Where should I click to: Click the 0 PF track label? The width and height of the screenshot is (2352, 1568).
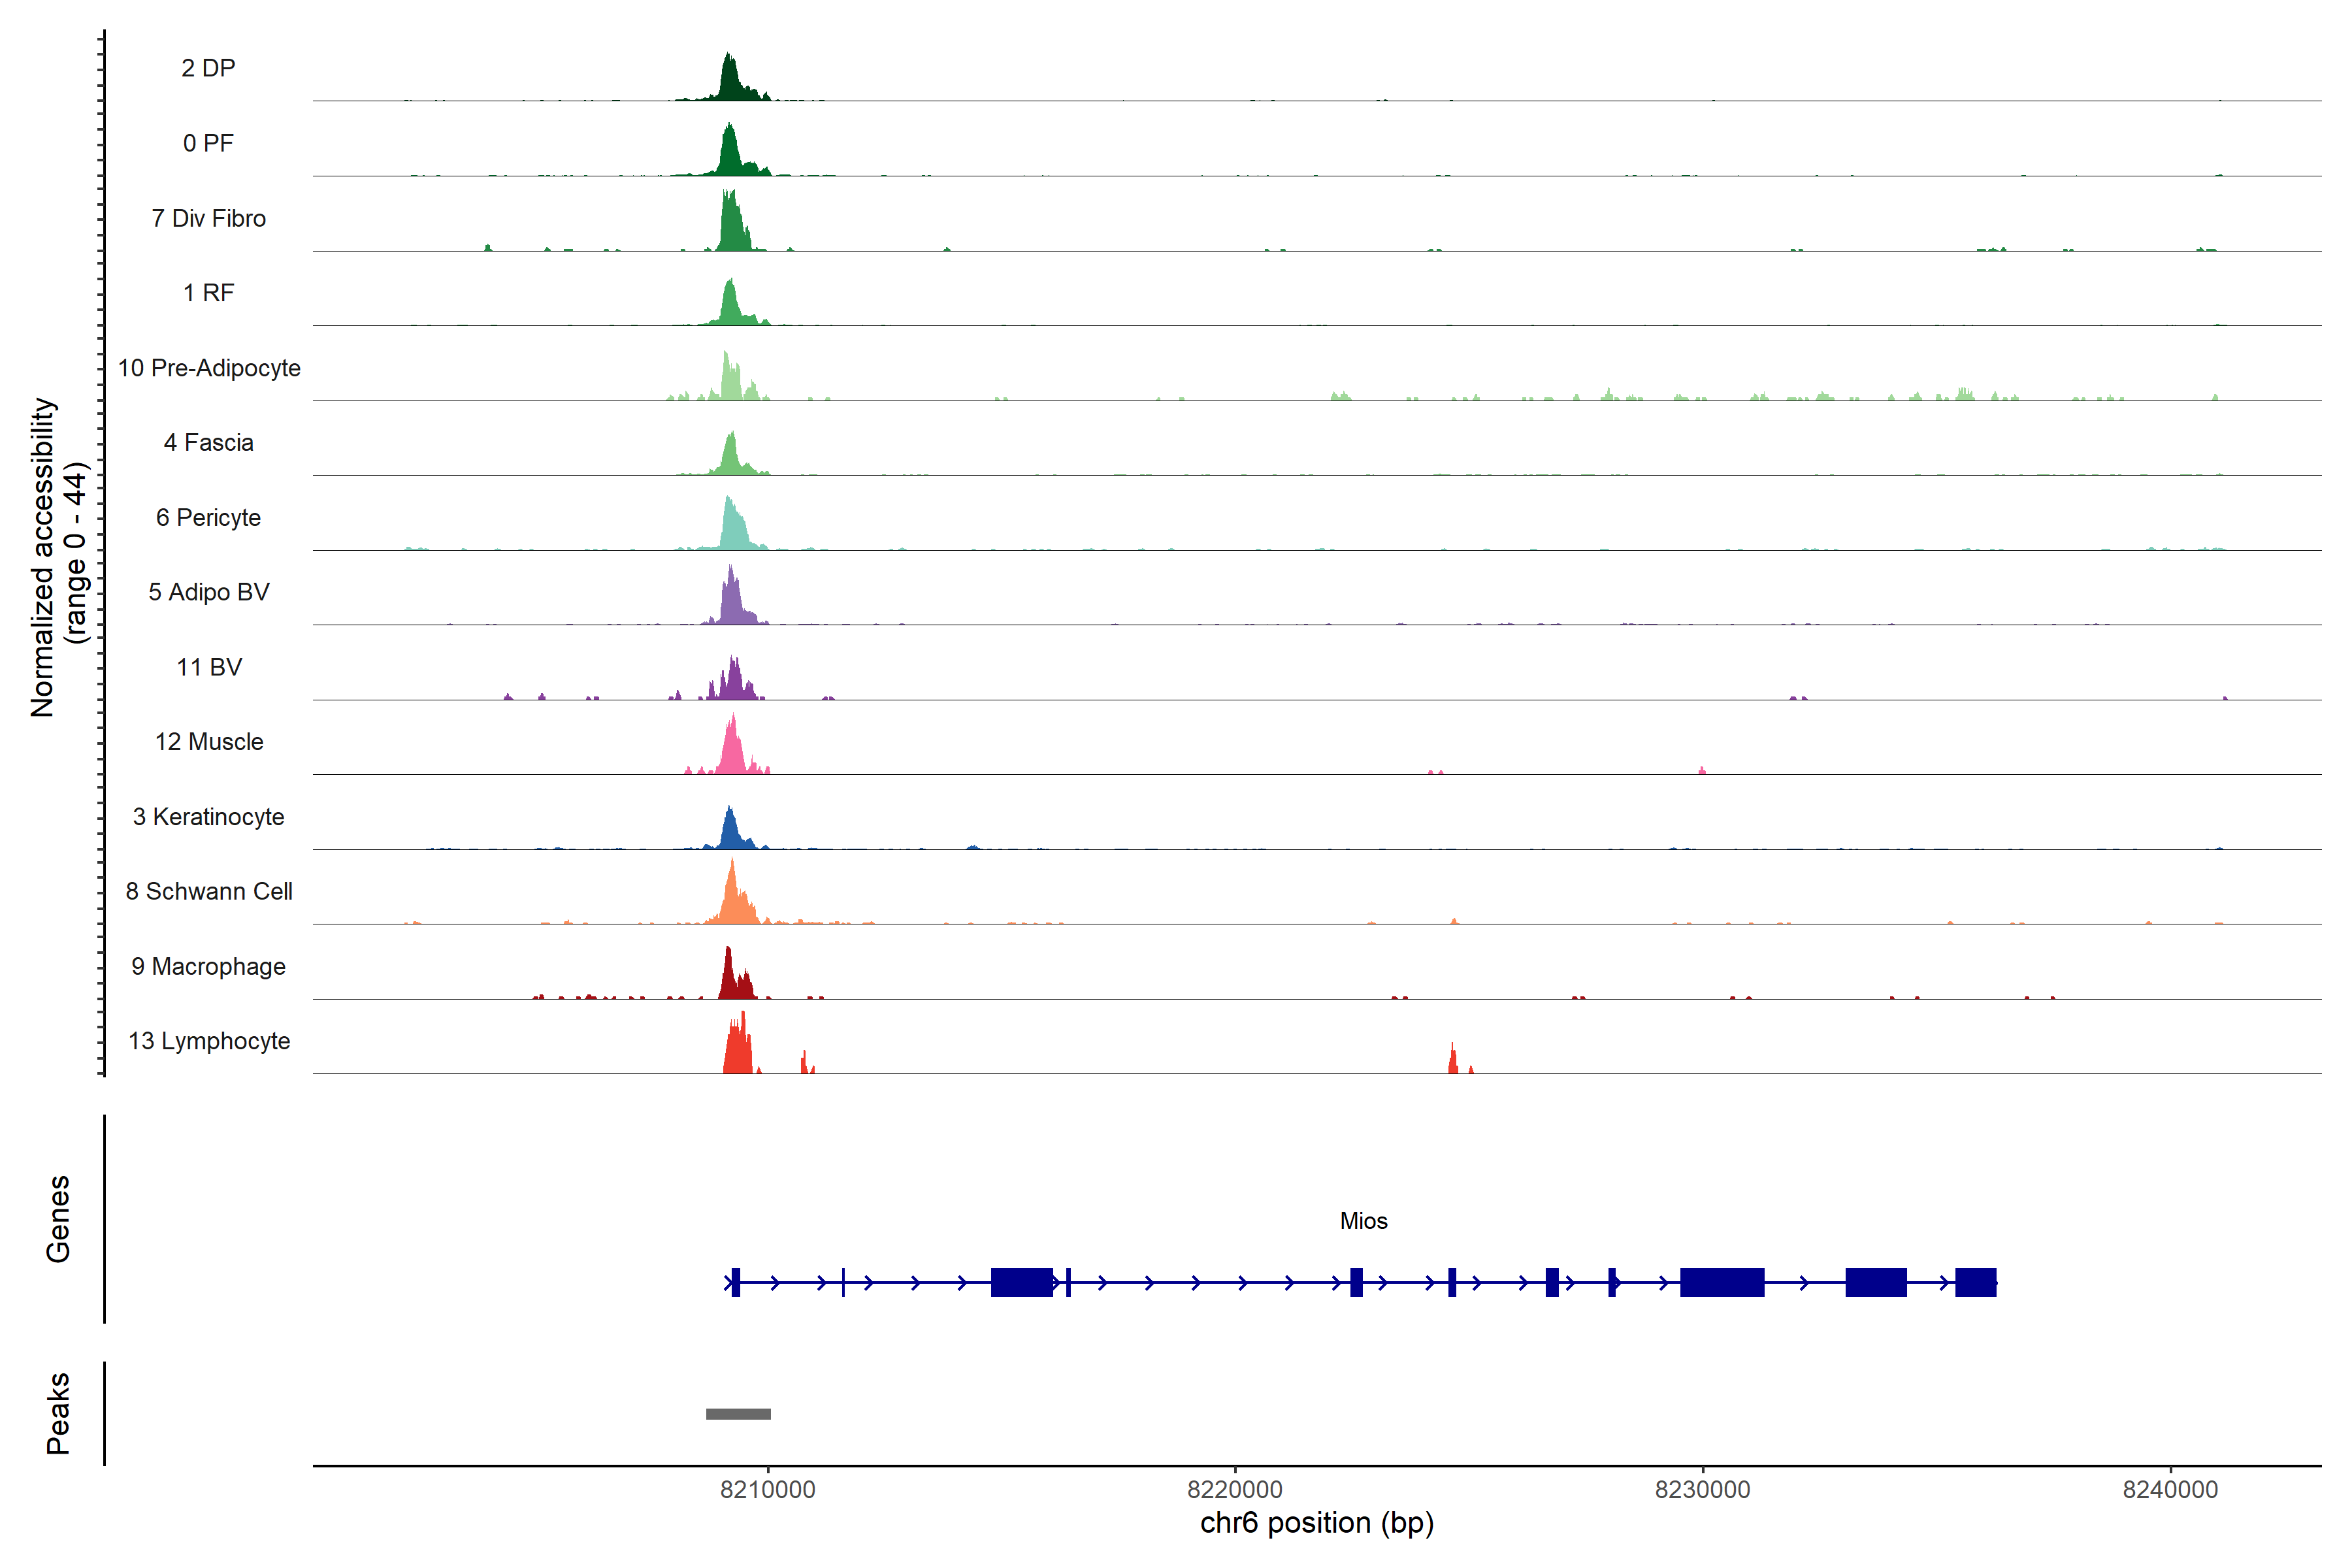208,143
